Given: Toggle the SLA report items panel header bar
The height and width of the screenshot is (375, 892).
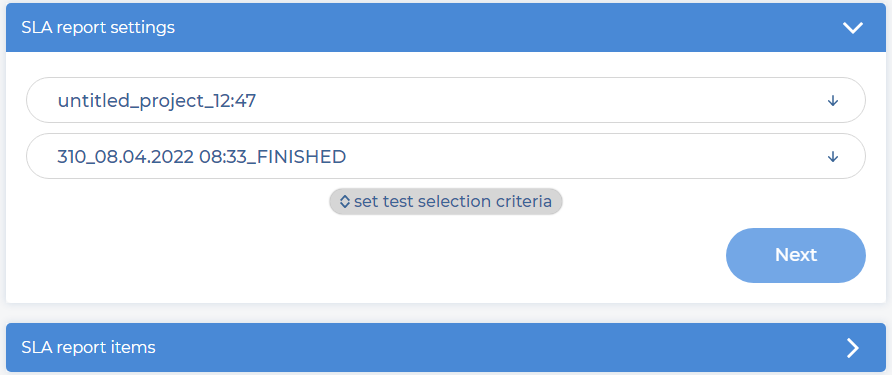Looking at the screenshot, I should click(446, 348).
